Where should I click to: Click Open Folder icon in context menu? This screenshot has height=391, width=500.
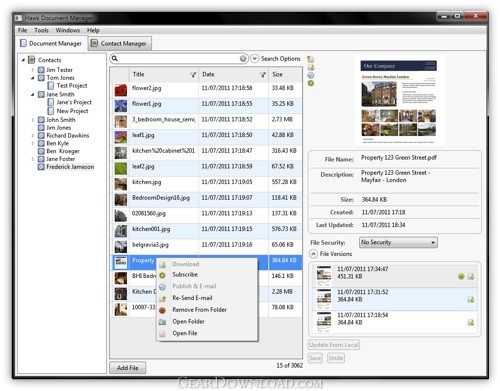click(162, 322)
